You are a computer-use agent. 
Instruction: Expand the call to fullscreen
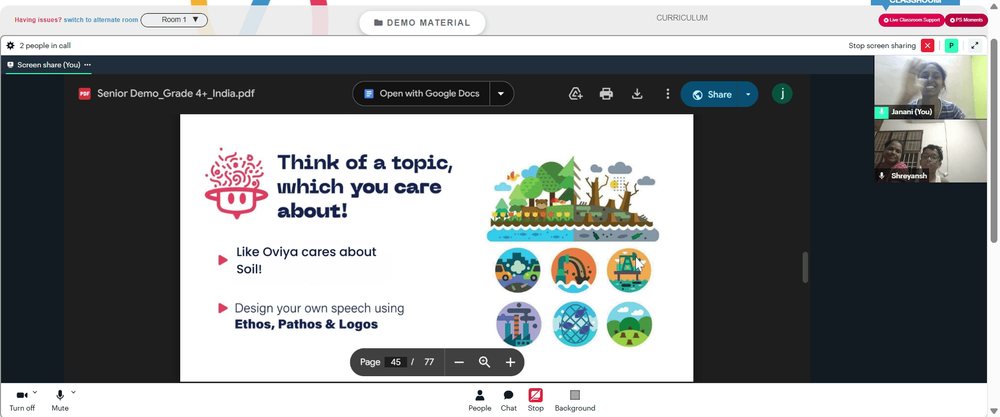tap(974, 46)
